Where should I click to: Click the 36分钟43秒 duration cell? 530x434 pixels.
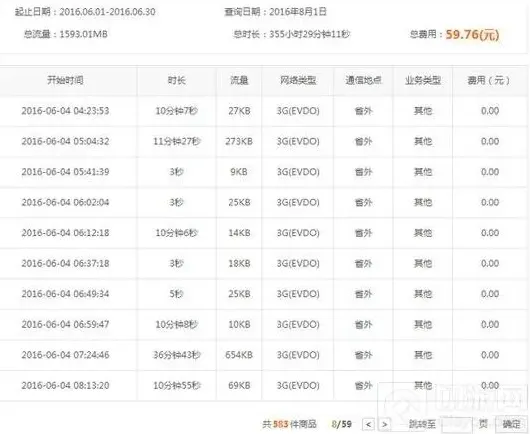(x=177, y=355)
